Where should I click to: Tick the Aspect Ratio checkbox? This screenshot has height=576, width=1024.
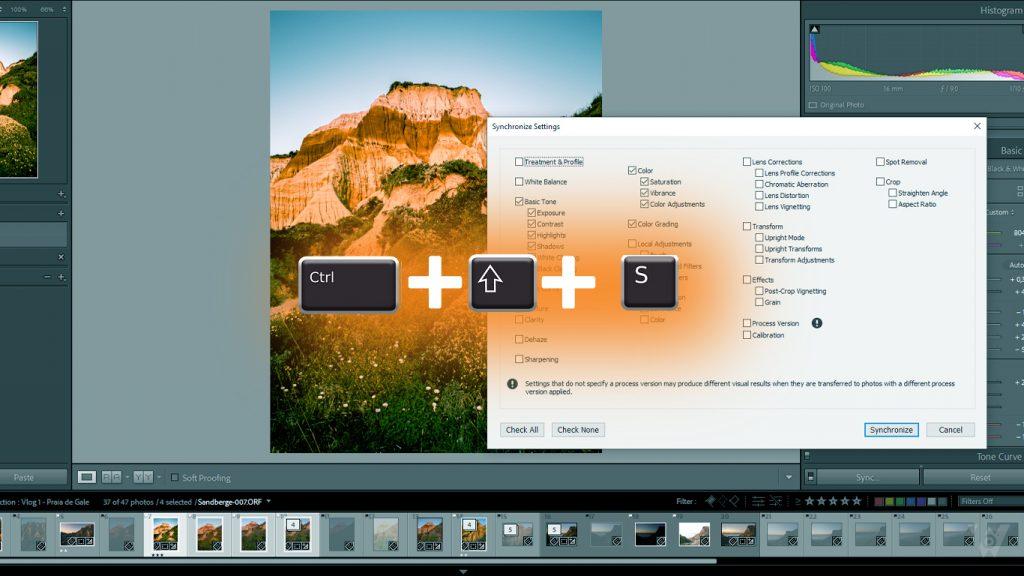pos(893,204)
